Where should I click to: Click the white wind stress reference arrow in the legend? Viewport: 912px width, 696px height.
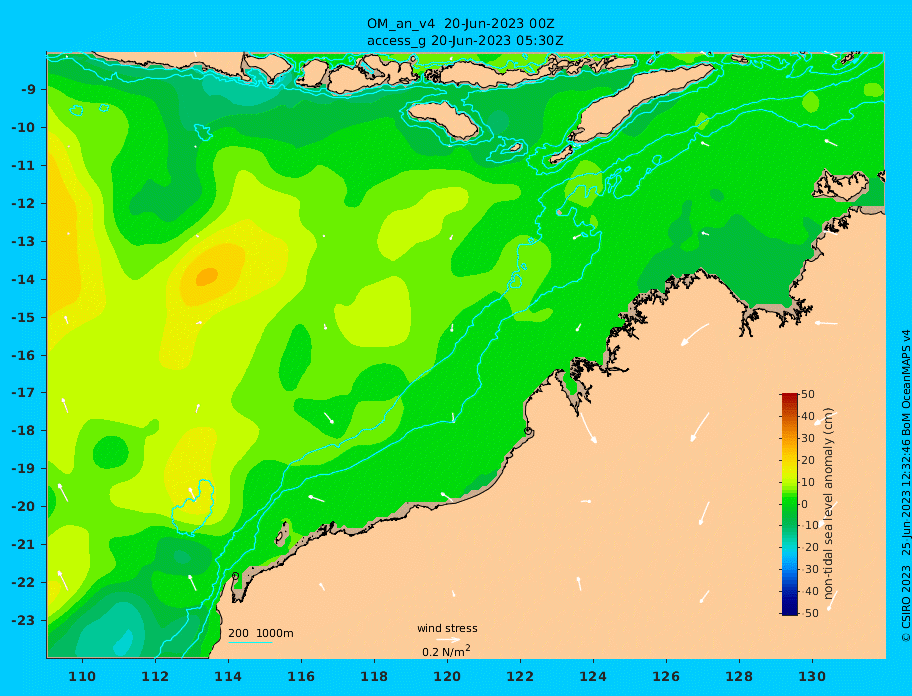(x=448, y=640)
